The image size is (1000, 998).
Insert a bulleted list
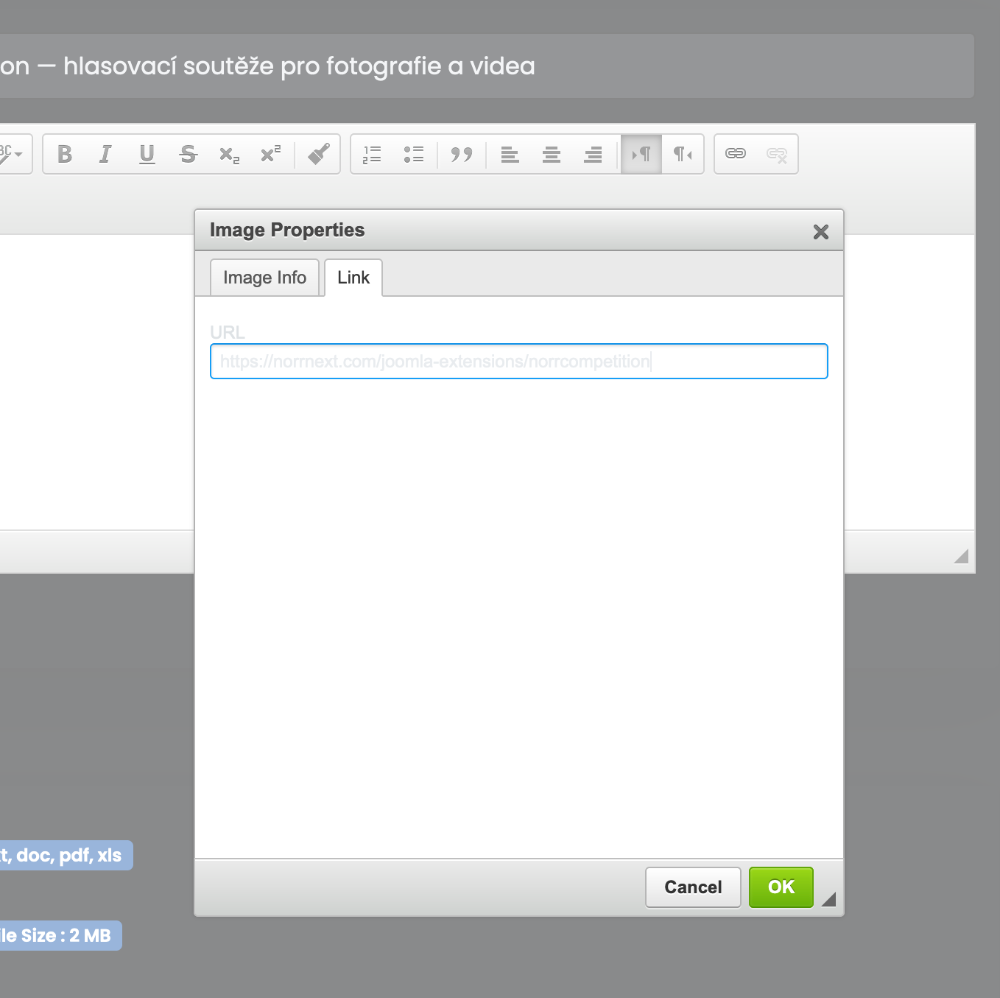tap(413, 154)
